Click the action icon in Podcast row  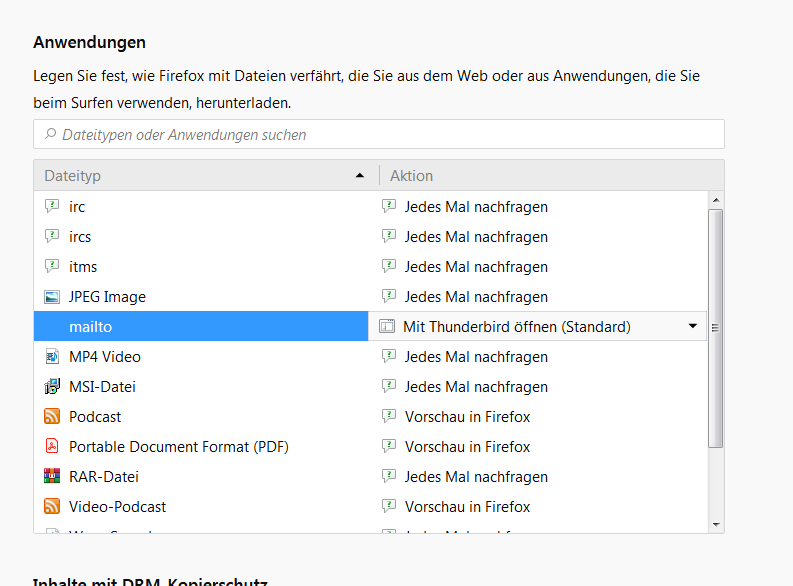388,416
